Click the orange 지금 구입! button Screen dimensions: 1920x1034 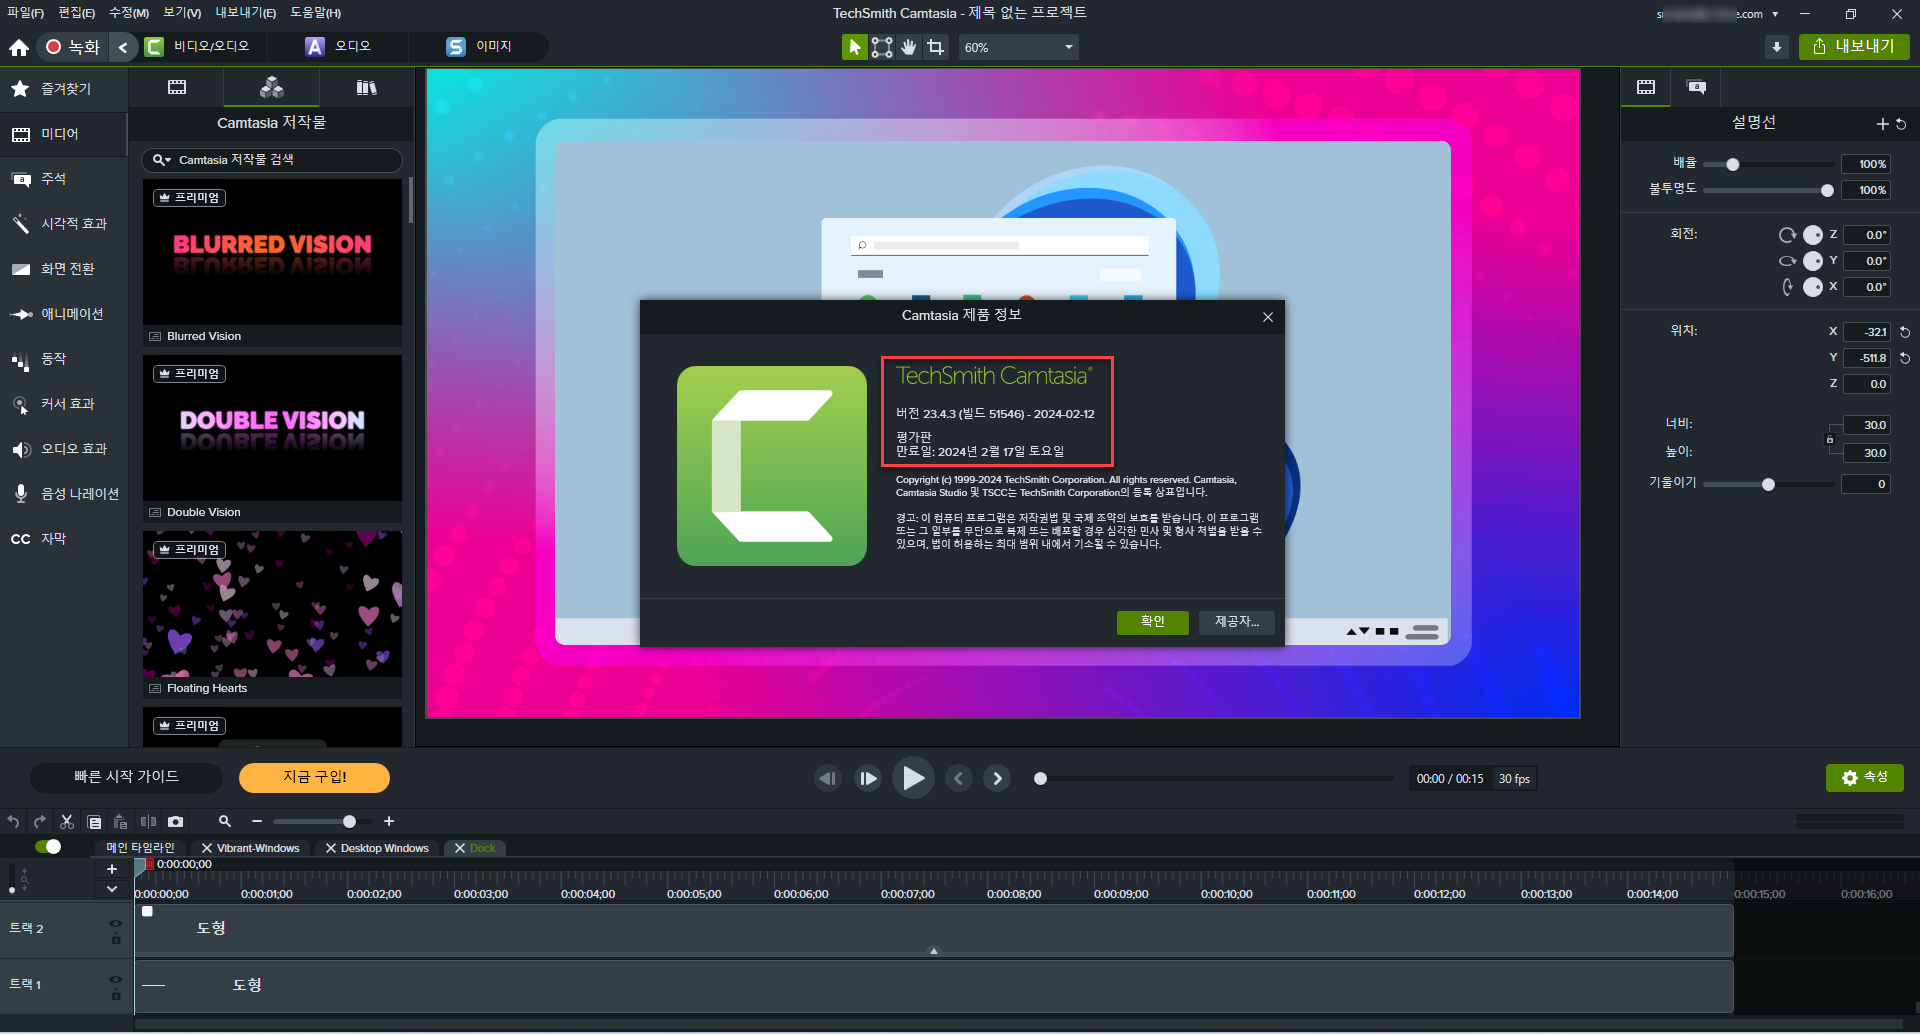point(314,777)
